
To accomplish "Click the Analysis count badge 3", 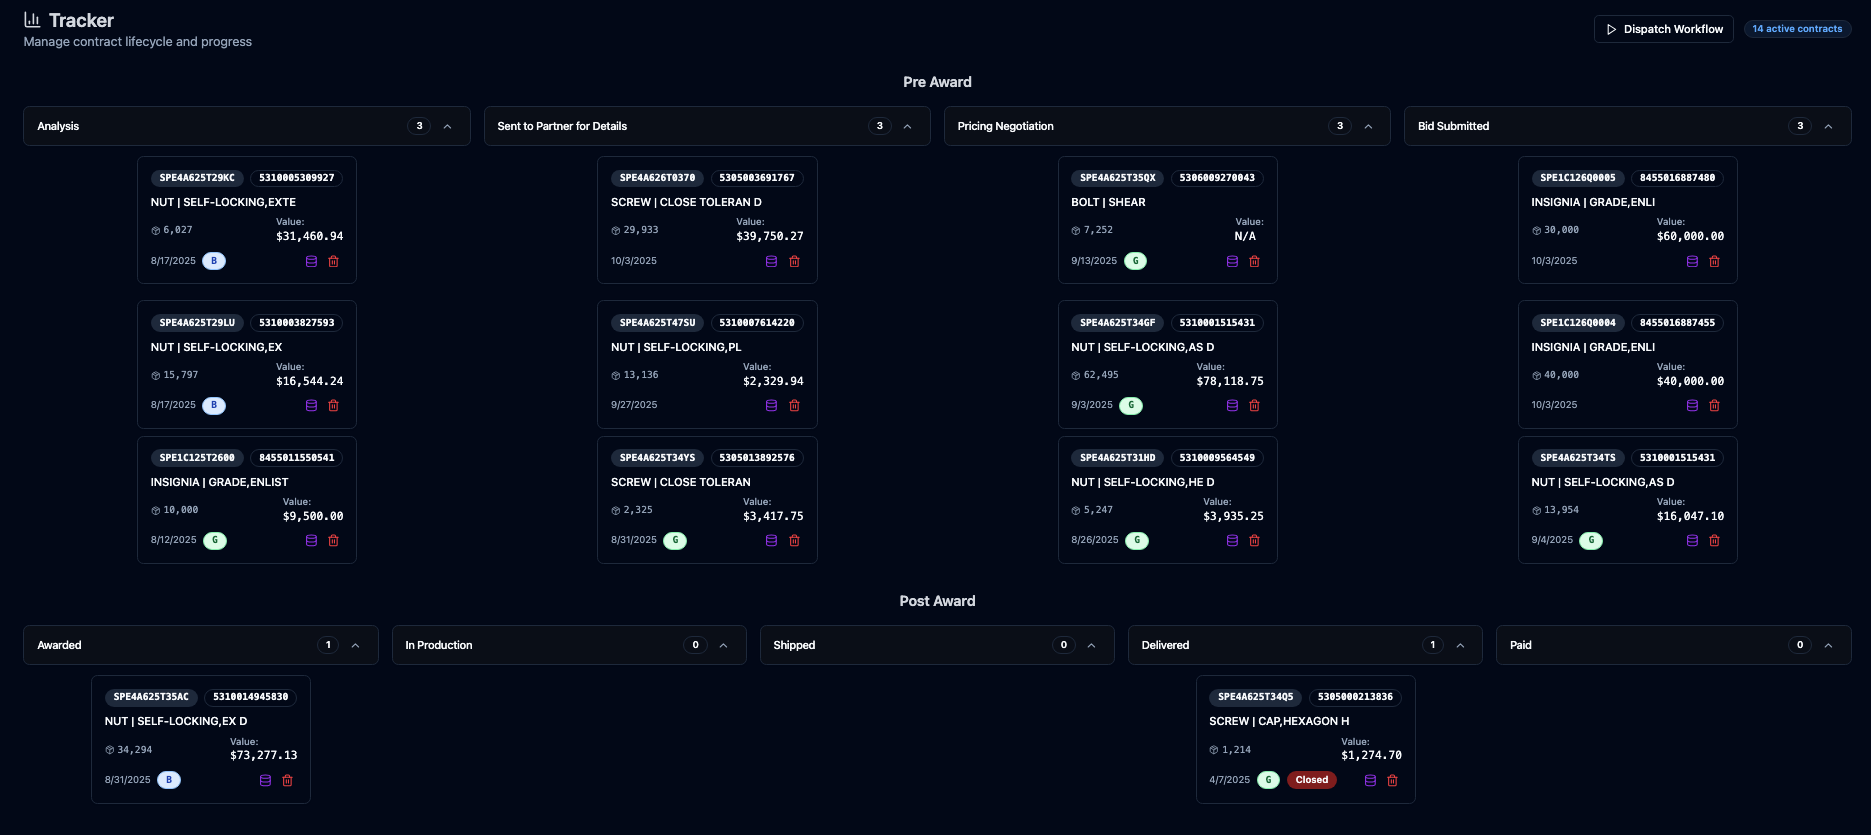I will click(419, 126).
